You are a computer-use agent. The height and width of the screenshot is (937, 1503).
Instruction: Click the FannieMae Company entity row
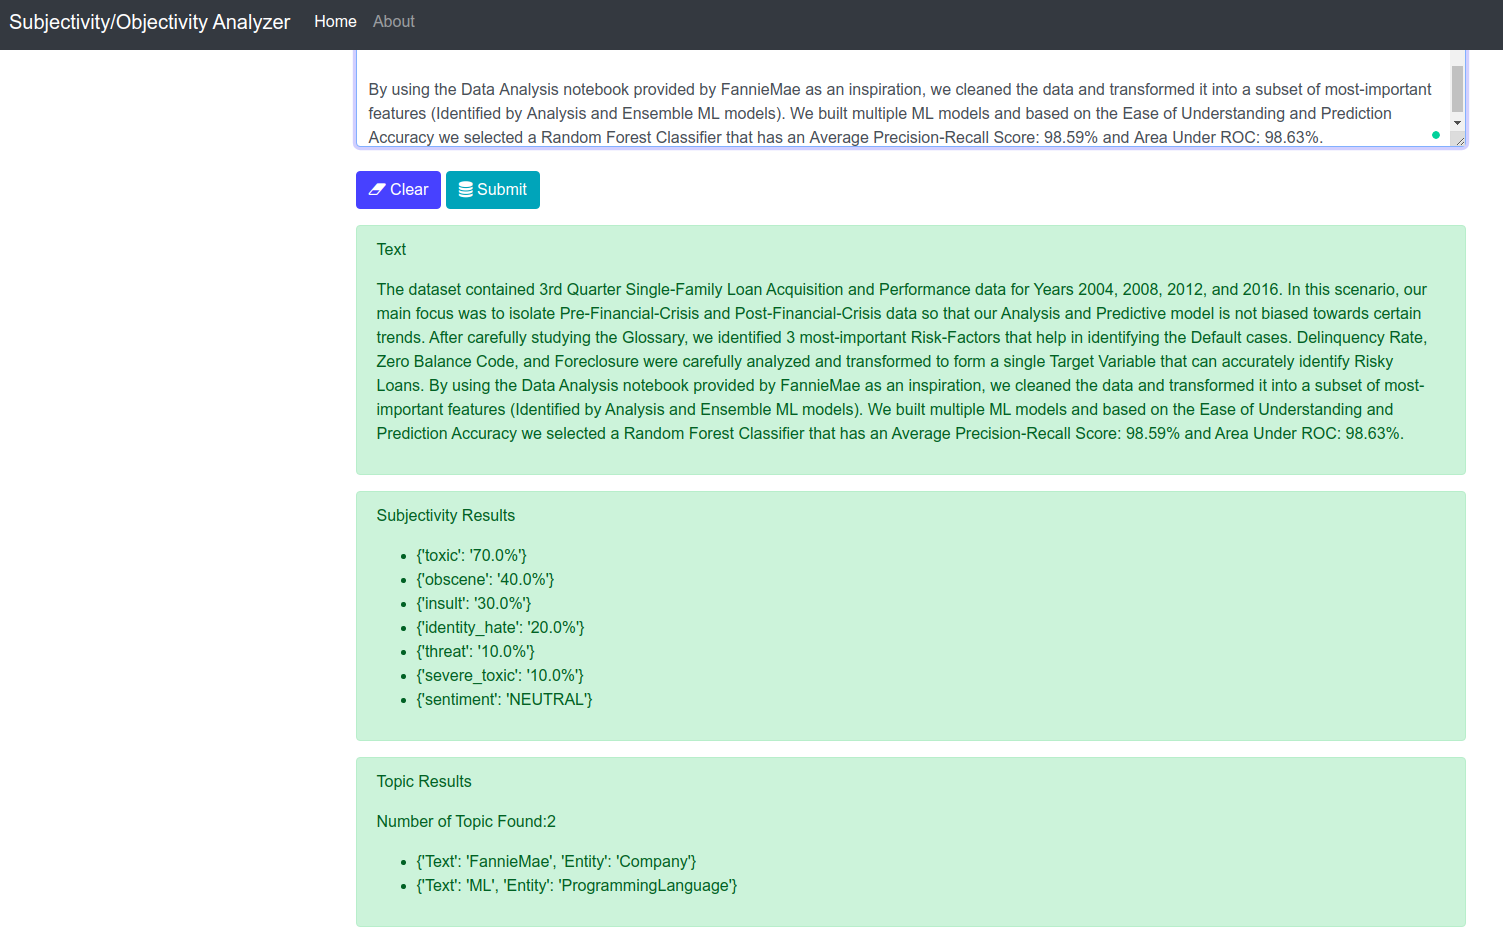click(556, 862)
